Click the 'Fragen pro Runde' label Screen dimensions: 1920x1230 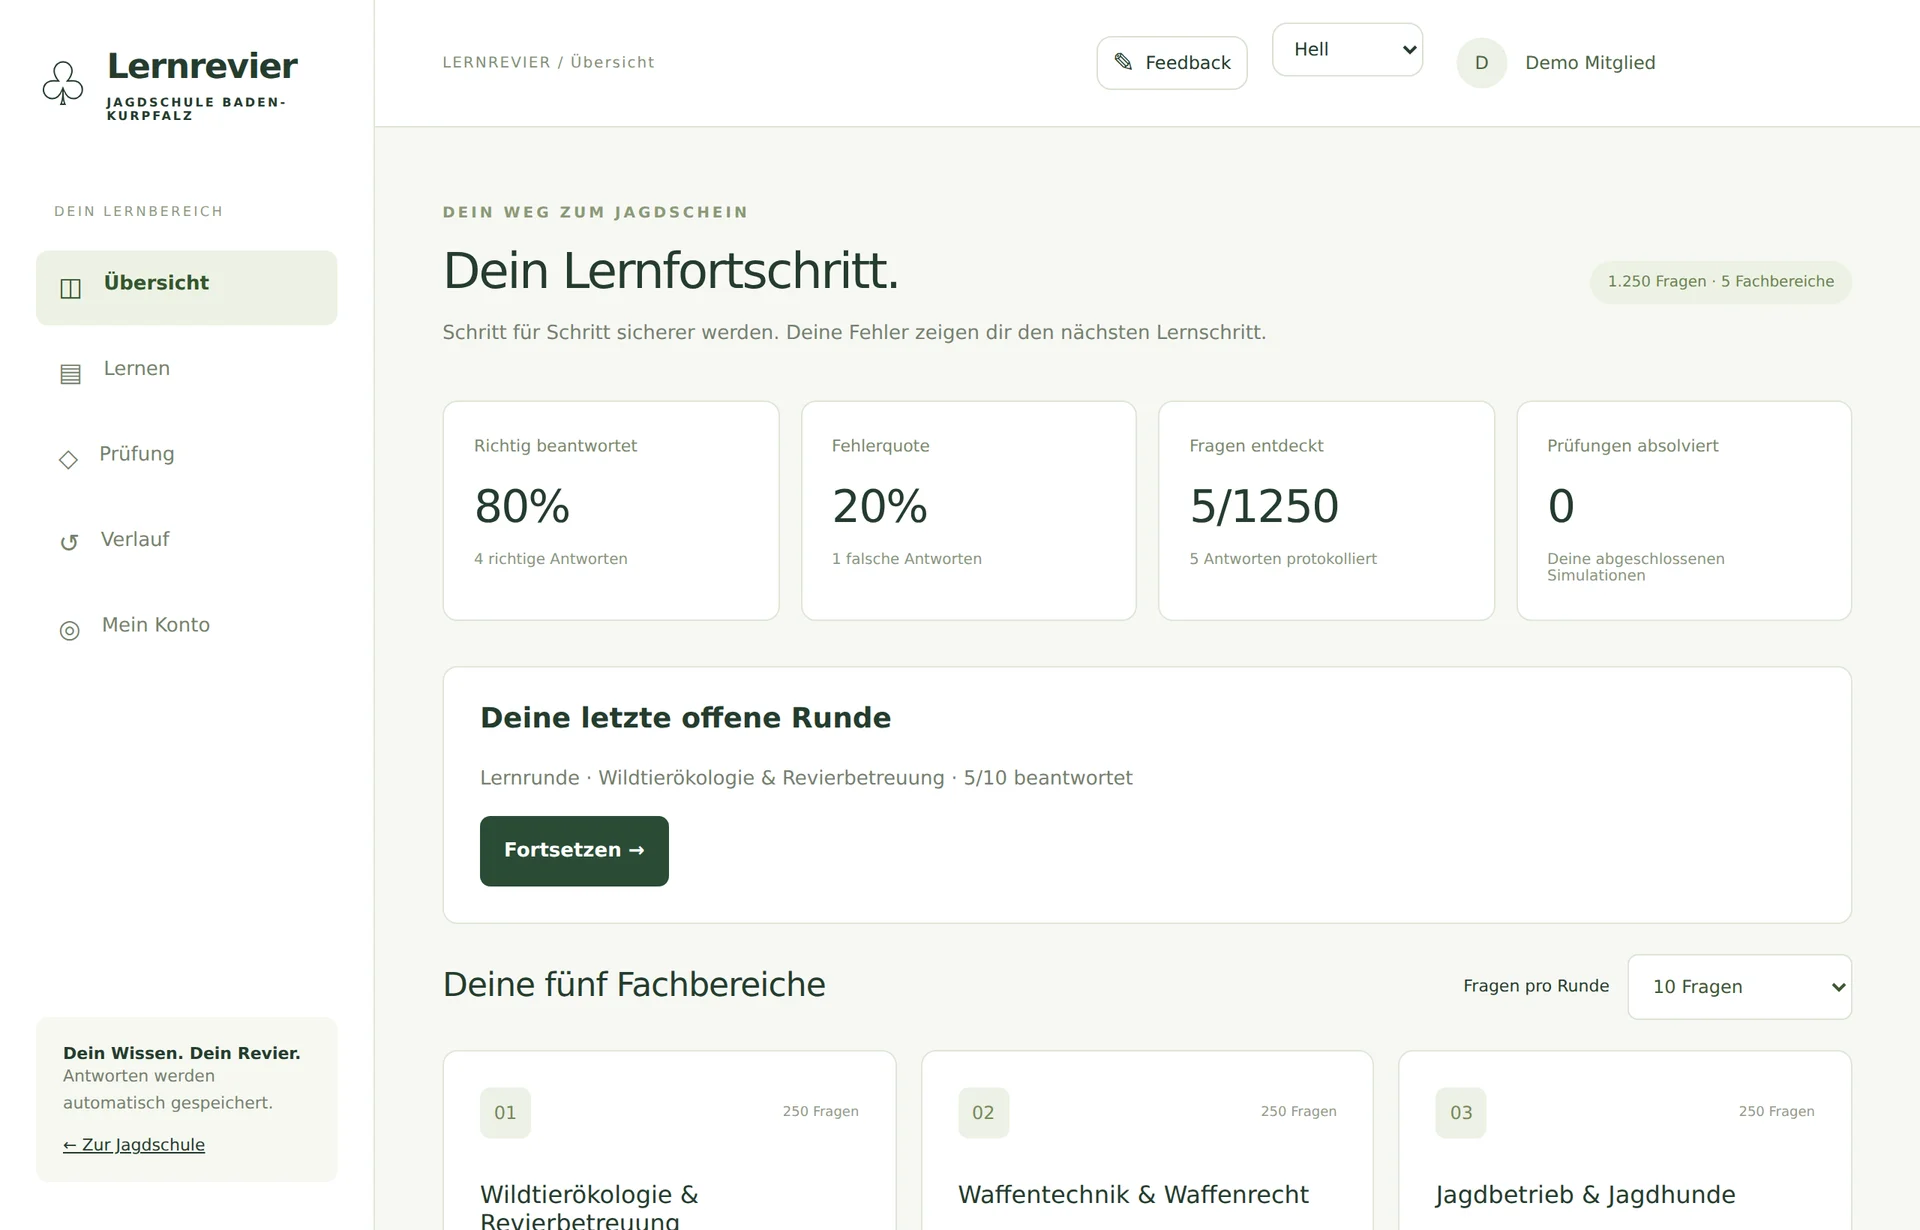click(1536, 986)
